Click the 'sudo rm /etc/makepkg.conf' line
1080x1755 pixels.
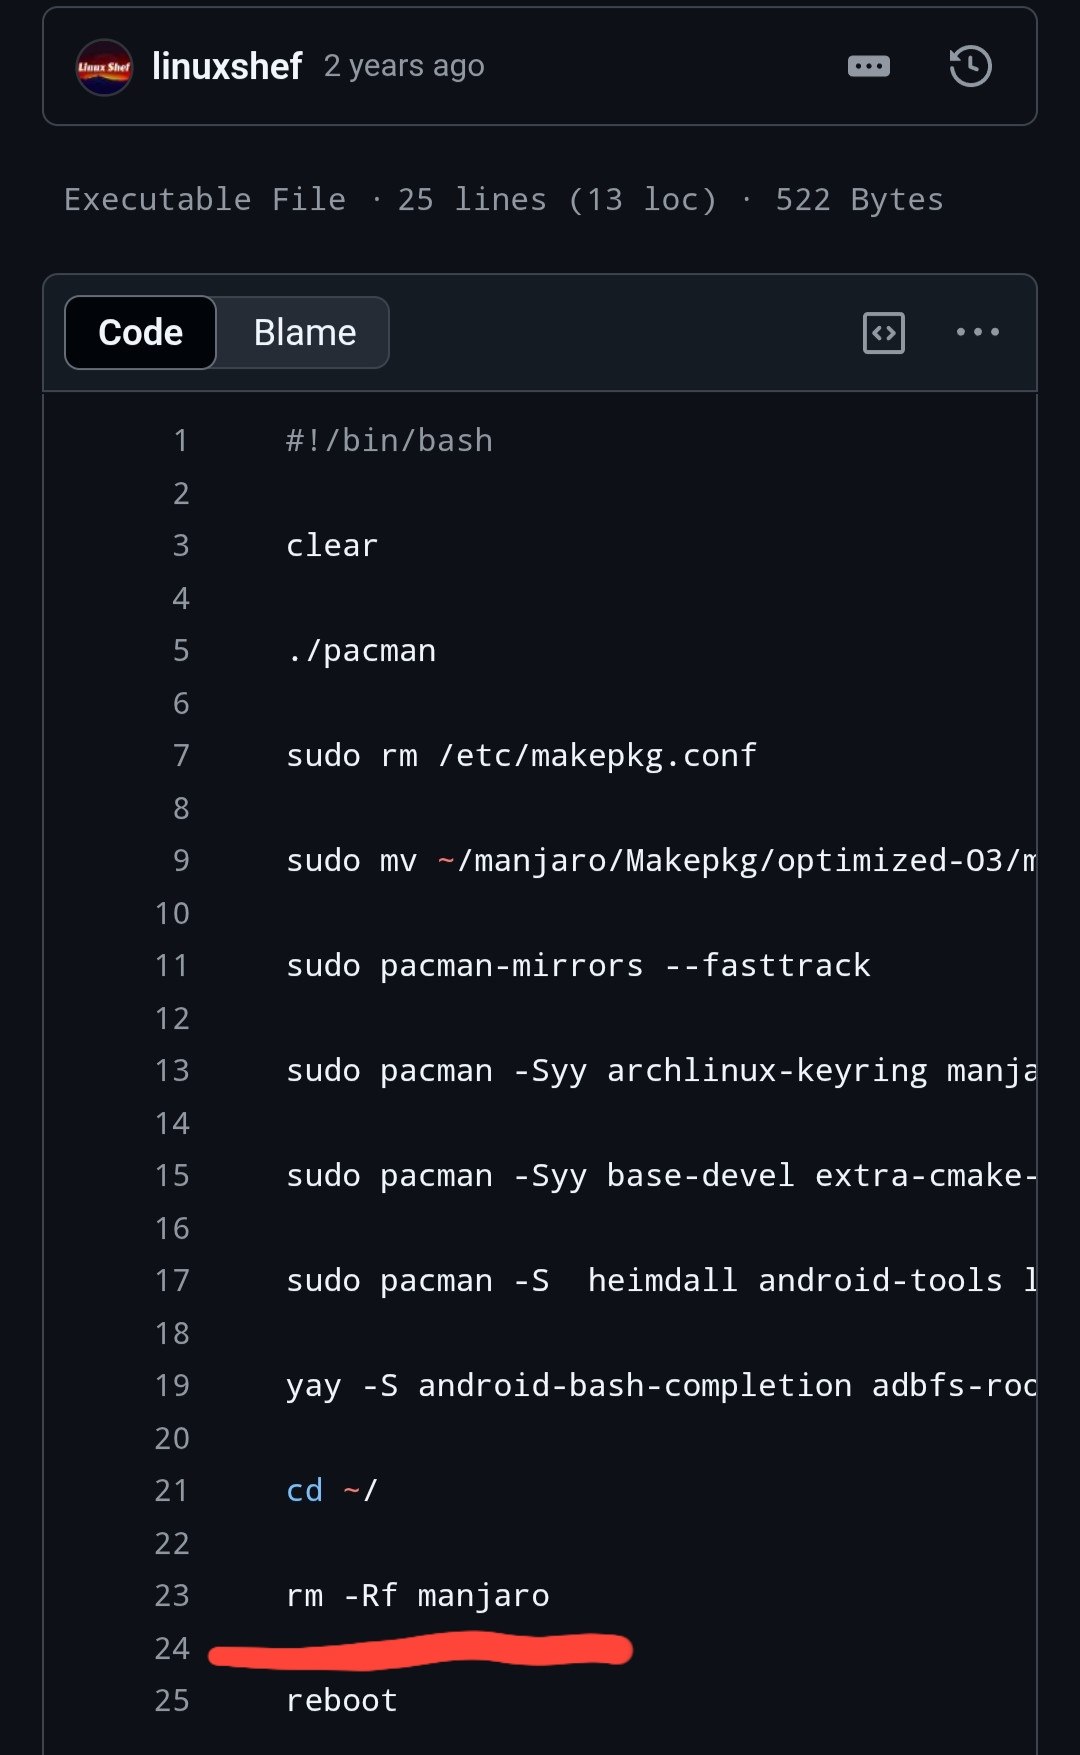pyautogui.click(x=521, y=755)
